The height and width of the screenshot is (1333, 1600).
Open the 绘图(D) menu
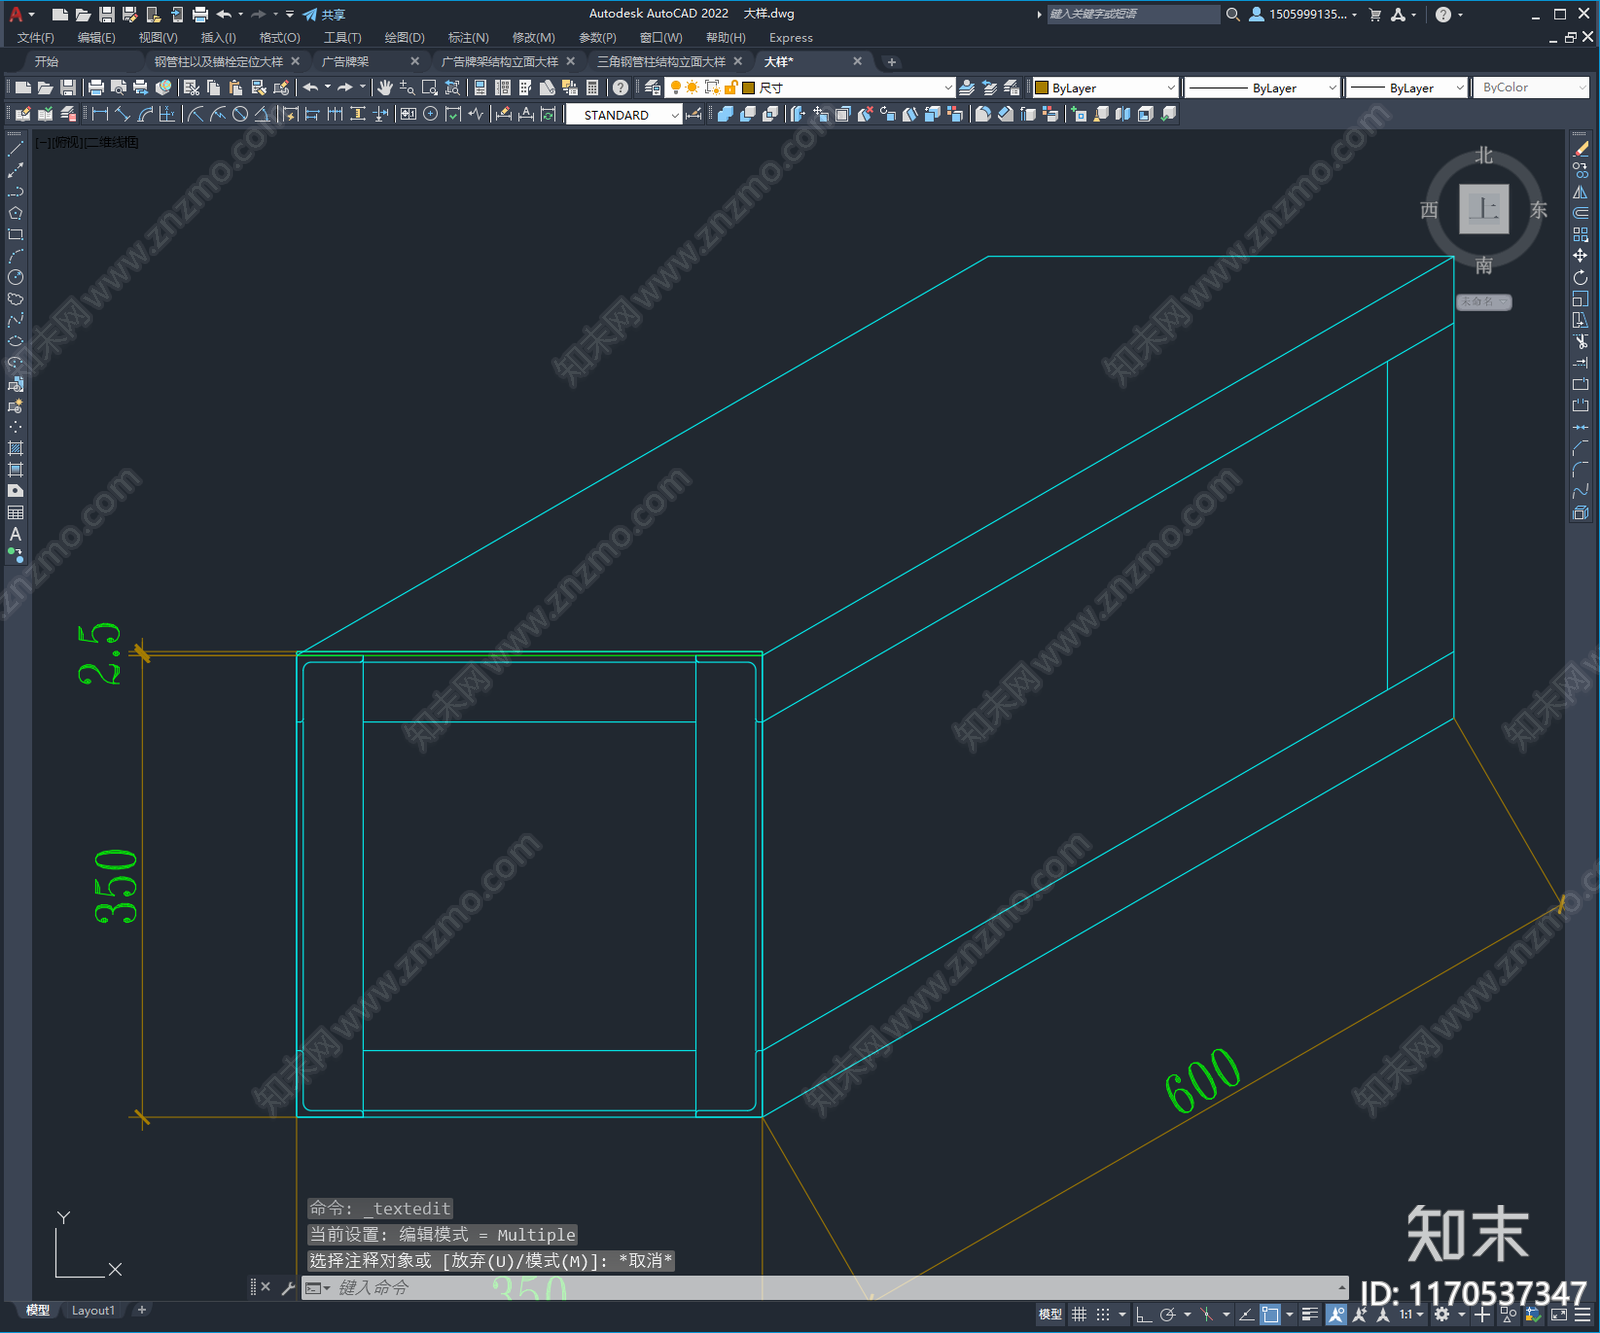404,38
